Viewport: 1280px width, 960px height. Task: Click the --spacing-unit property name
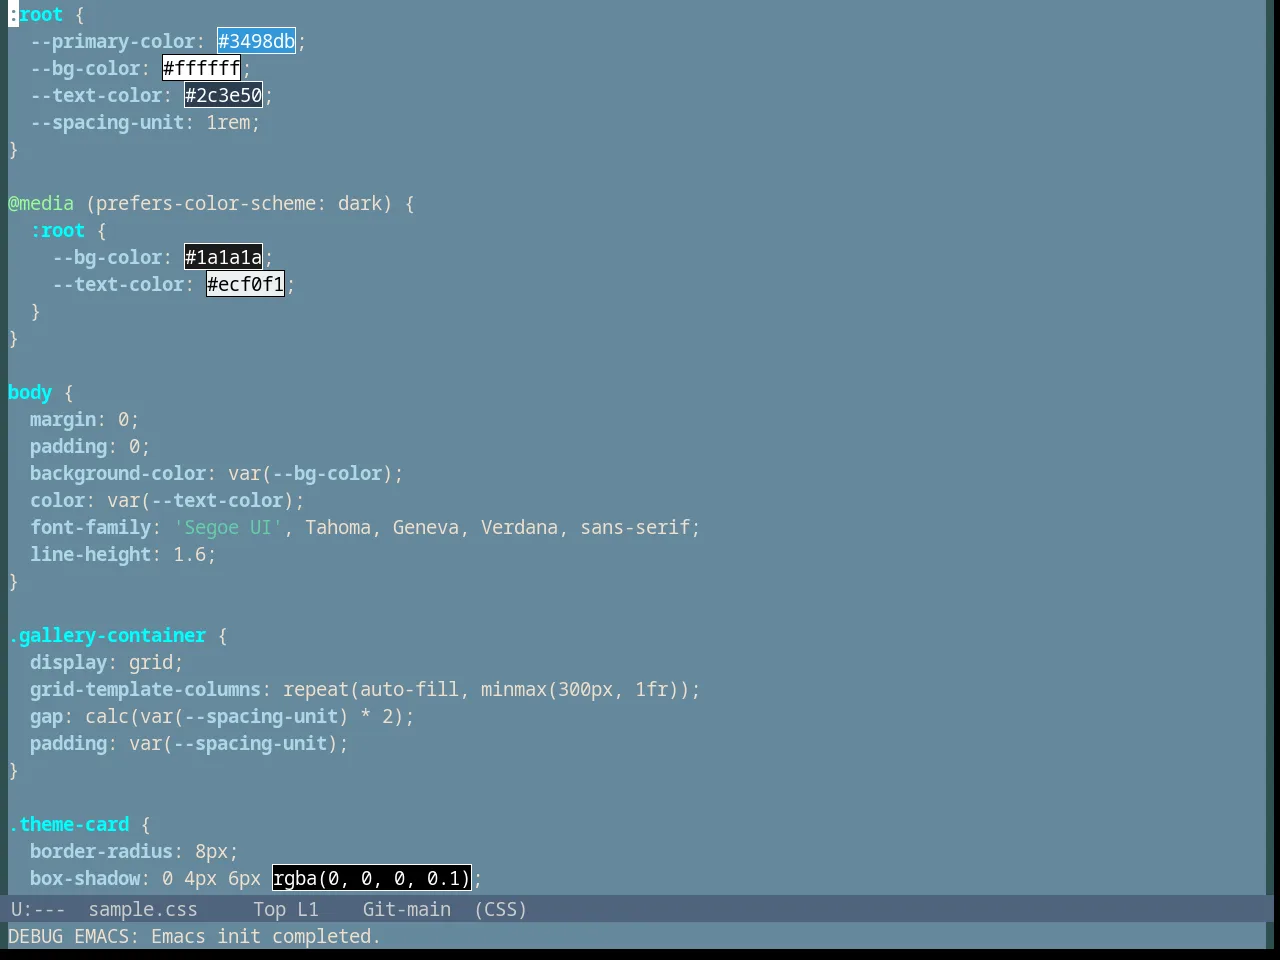(x=108, y=122)
